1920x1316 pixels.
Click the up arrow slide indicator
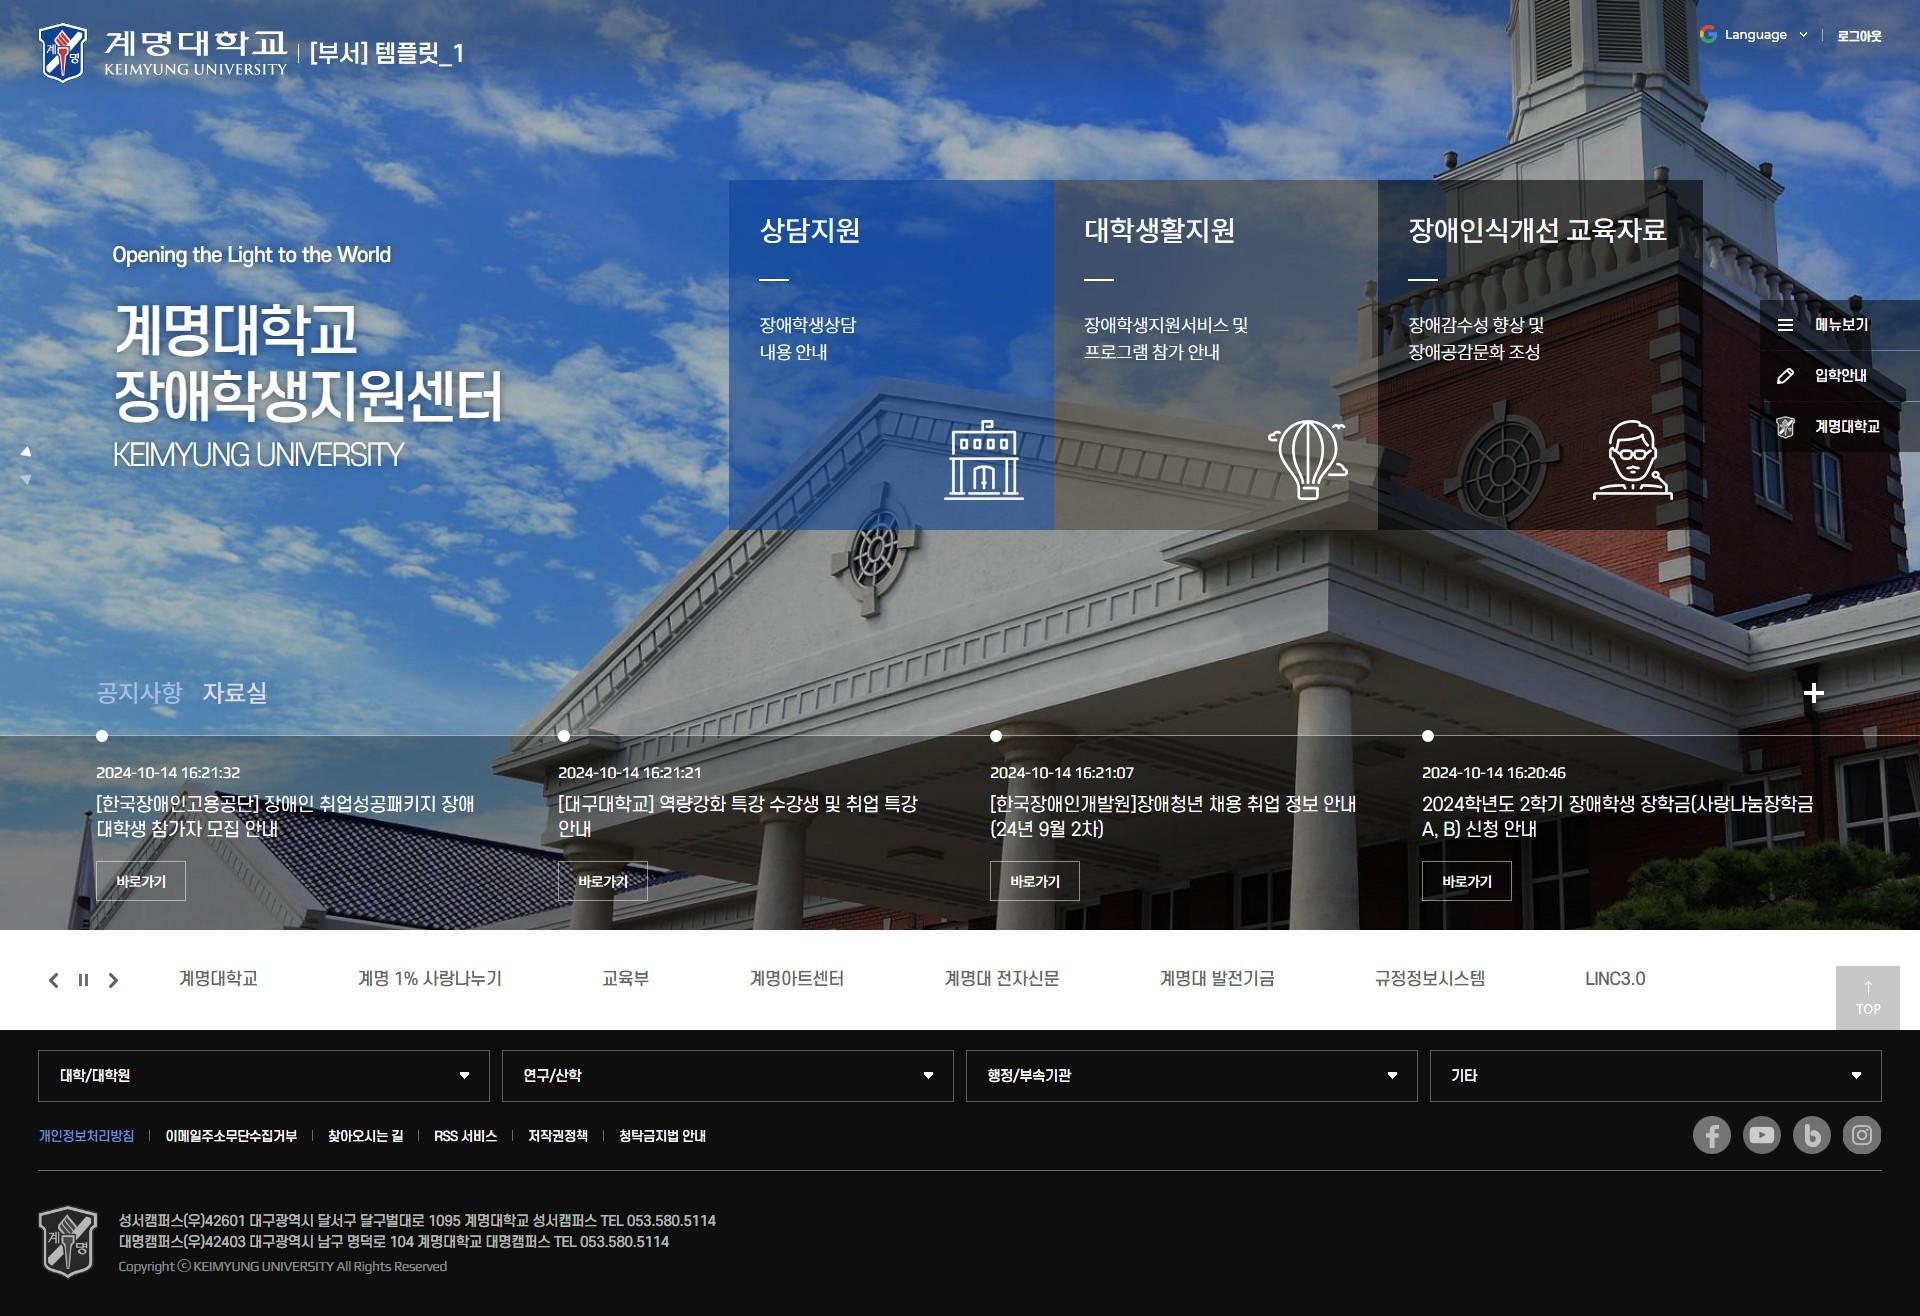click(x=26, y=452)
